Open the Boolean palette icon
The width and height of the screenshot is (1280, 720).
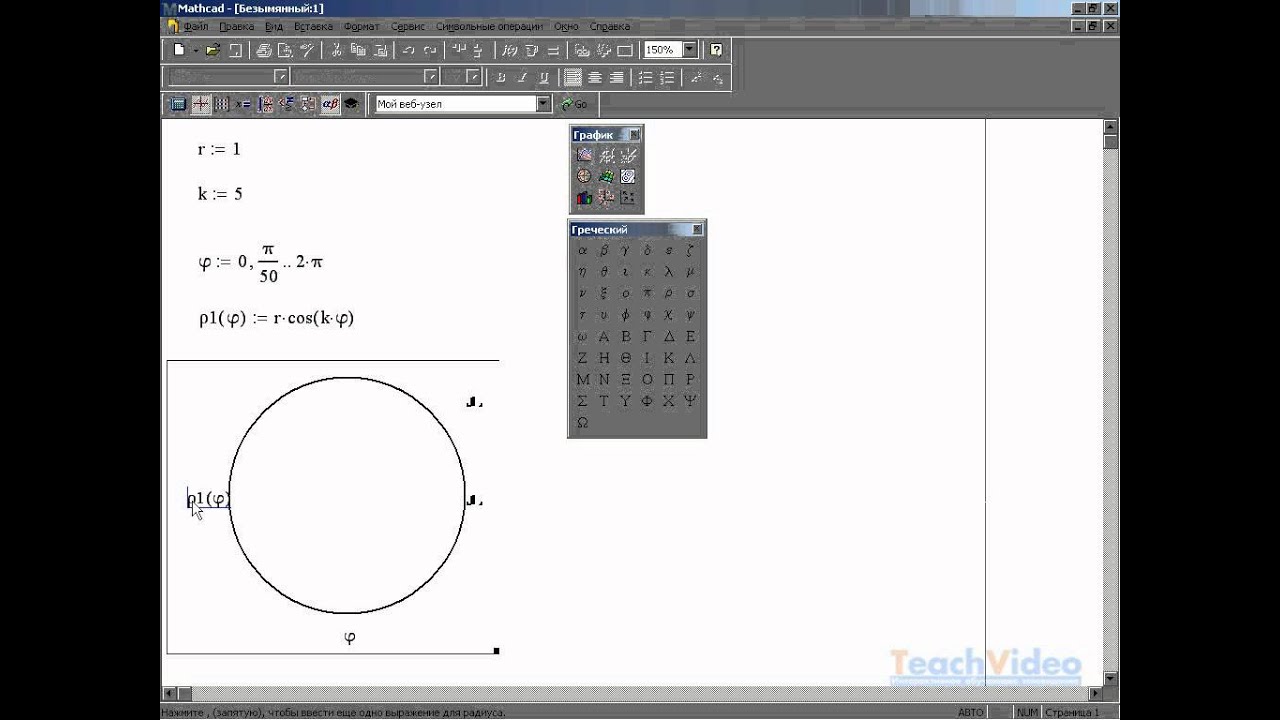click(x=288, y=104)
